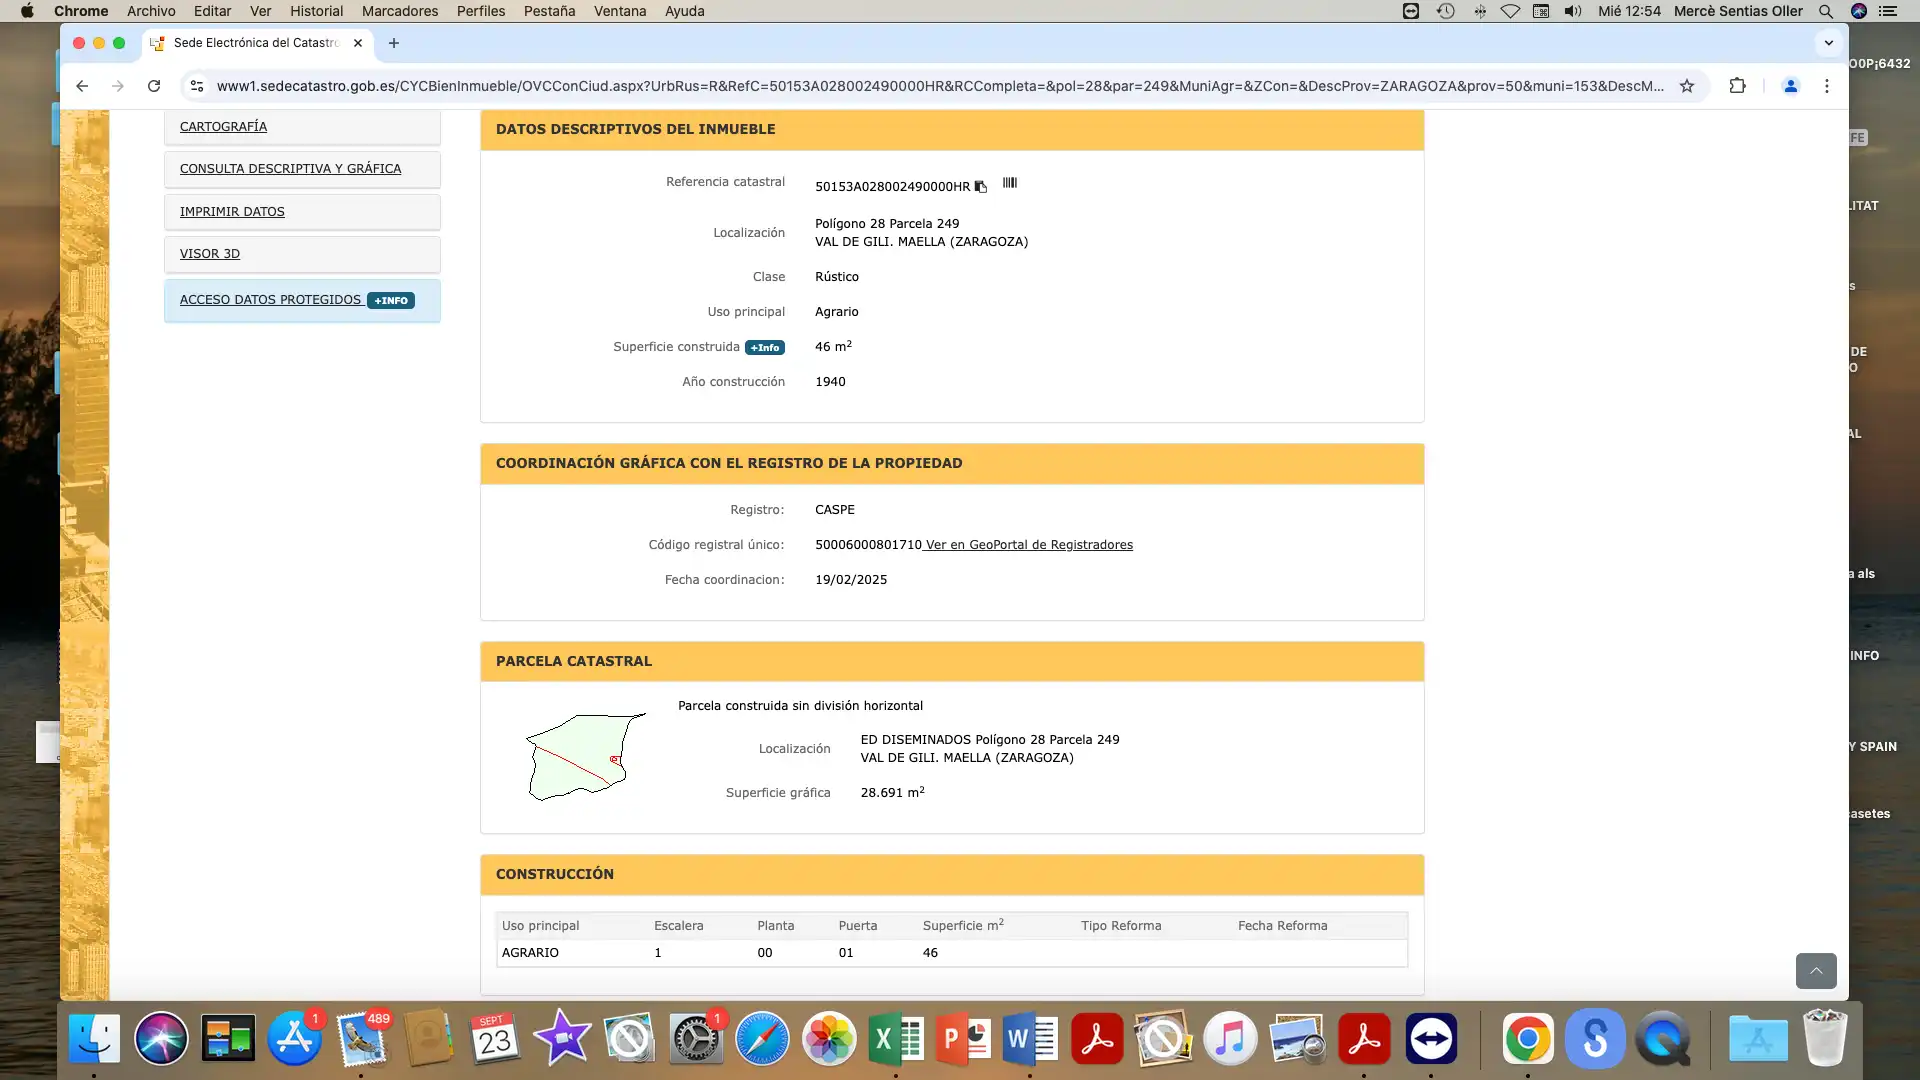
Task: Select the 28.691 m² superficie gráfica value
Action: (892, 792)
